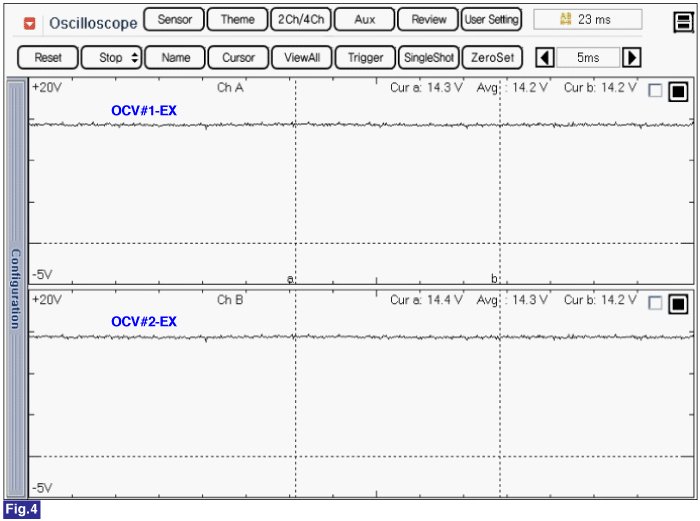Open the Sensor menu
This screenshot has height=521, width=700.
[174, 19]
